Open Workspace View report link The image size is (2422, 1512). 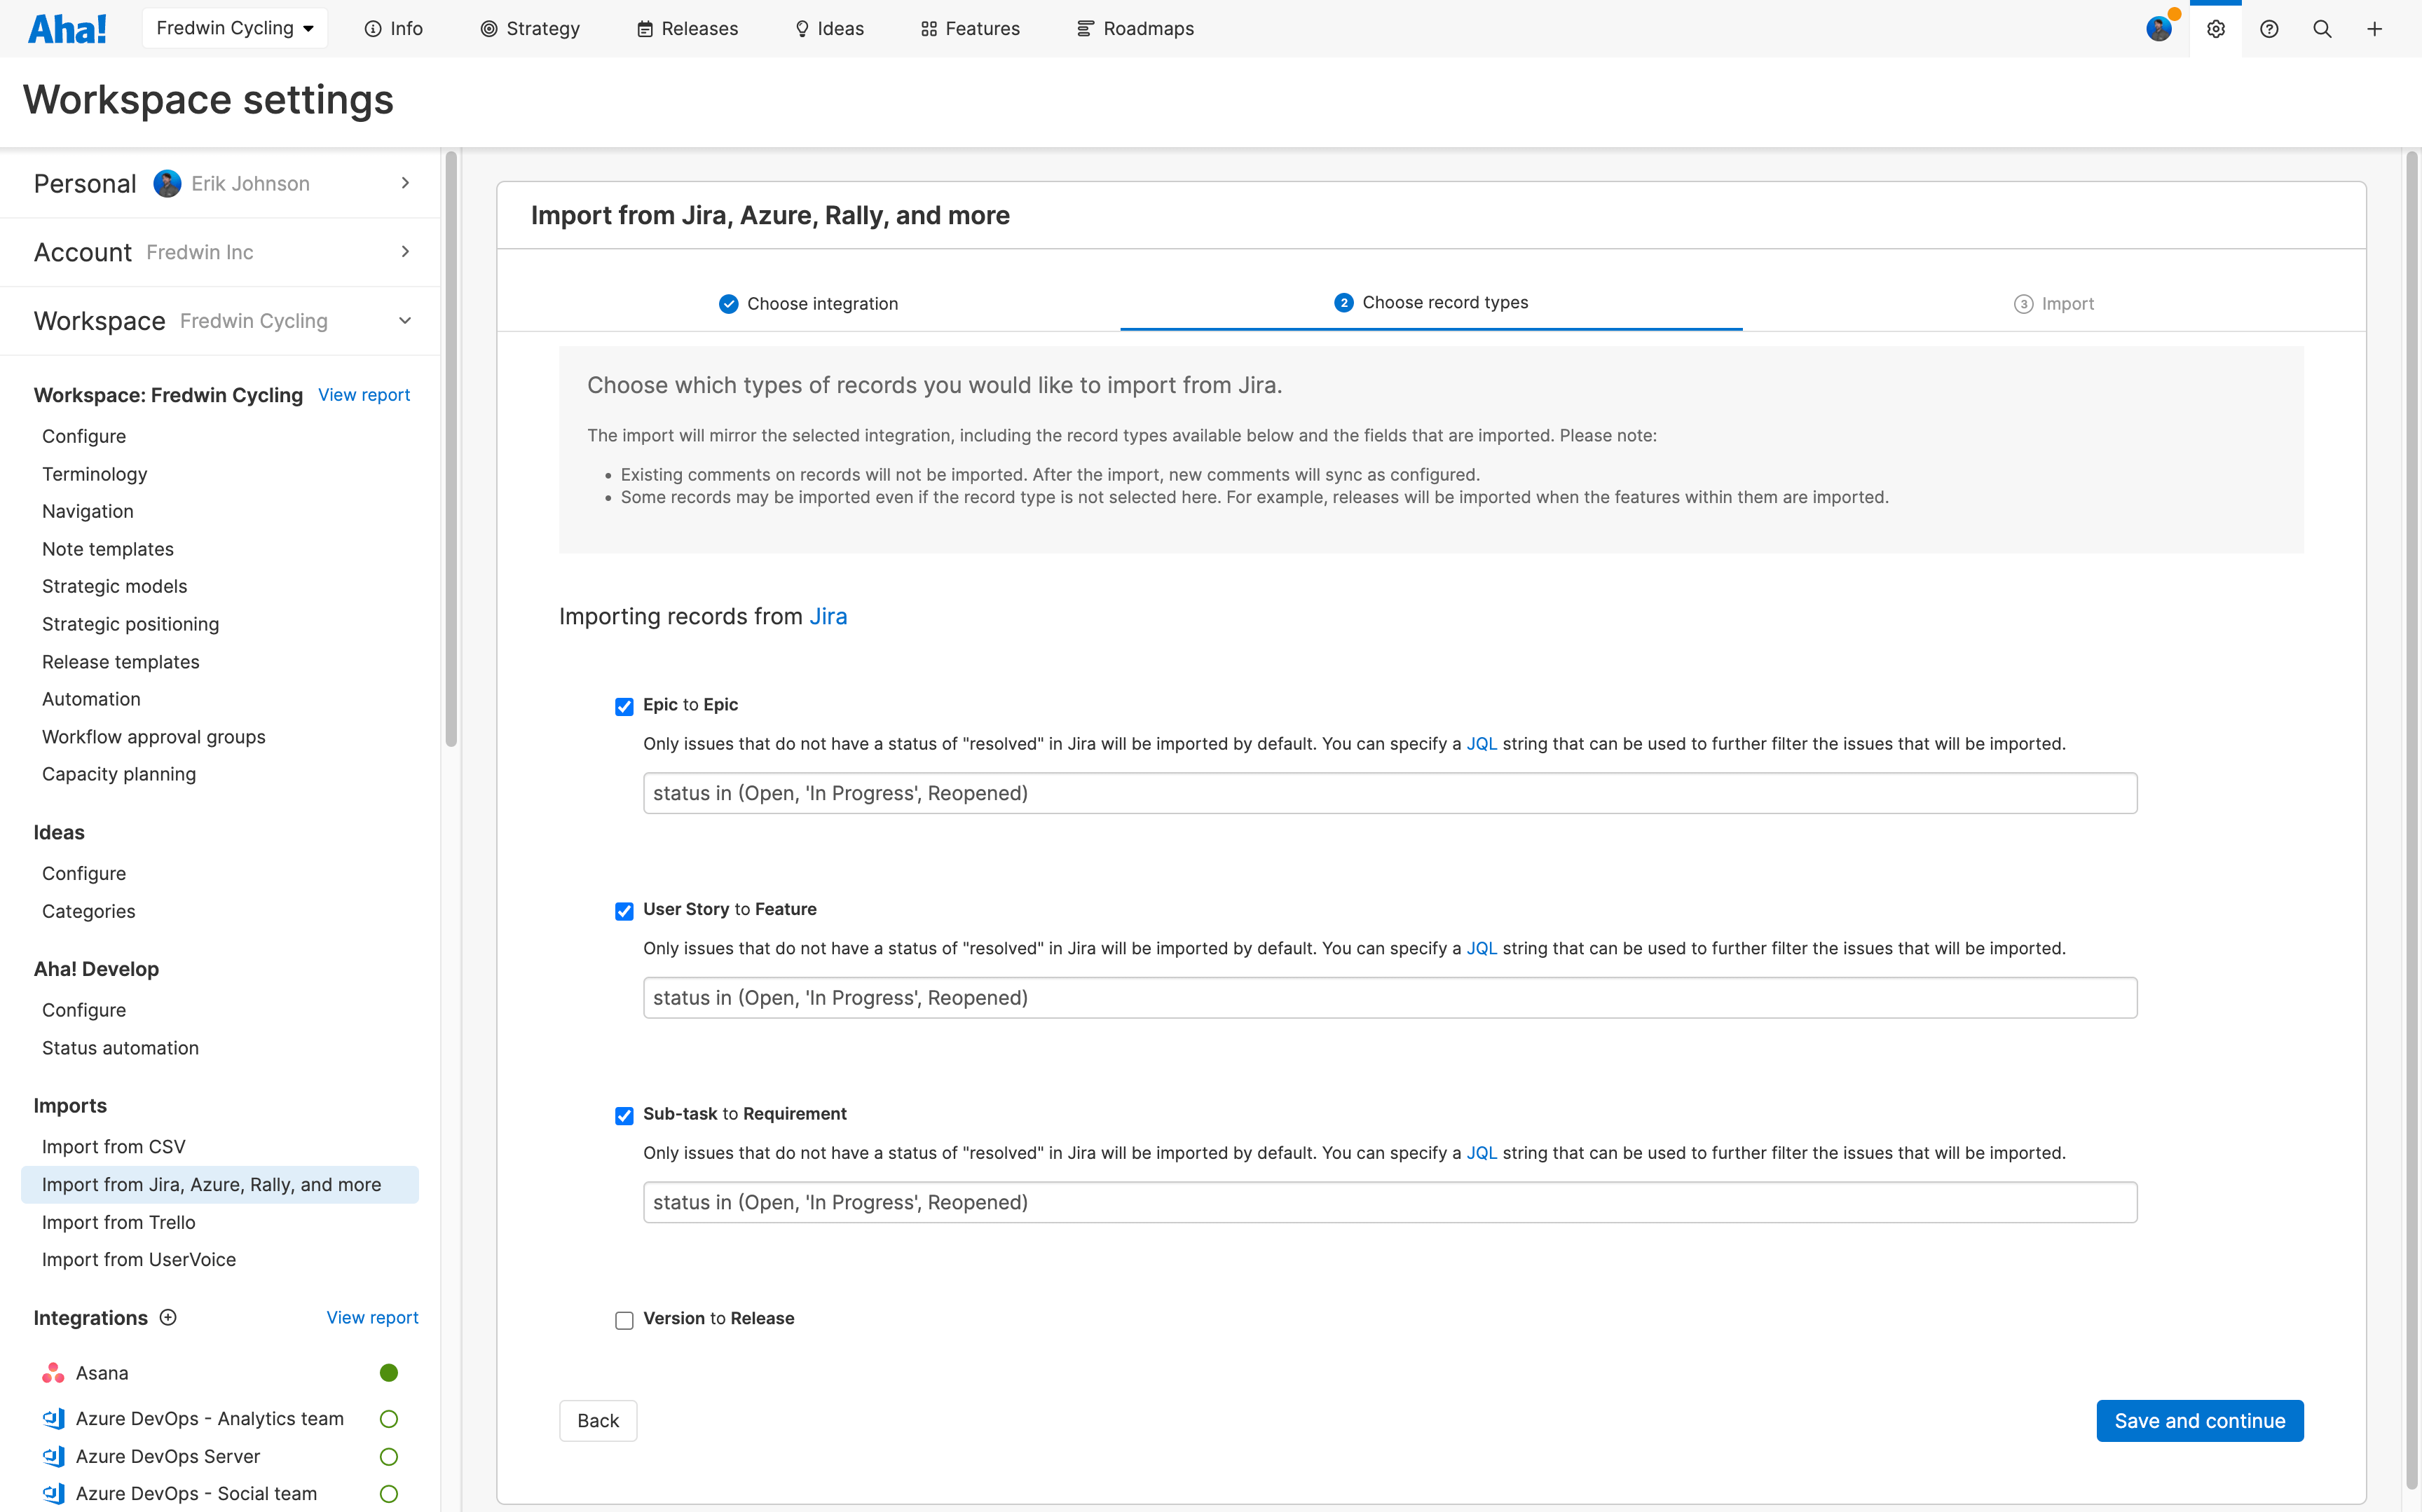point(364,395)
